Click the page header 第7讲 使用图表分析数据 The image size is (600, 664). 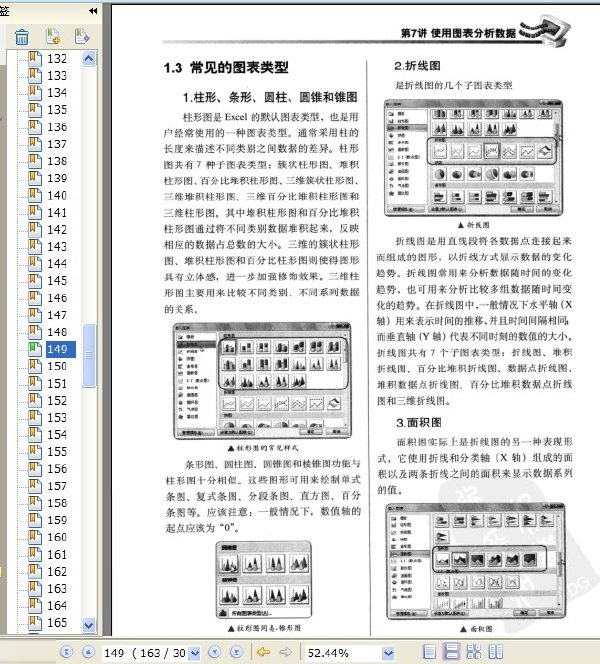pyautogui.click(x=458, y=33)
